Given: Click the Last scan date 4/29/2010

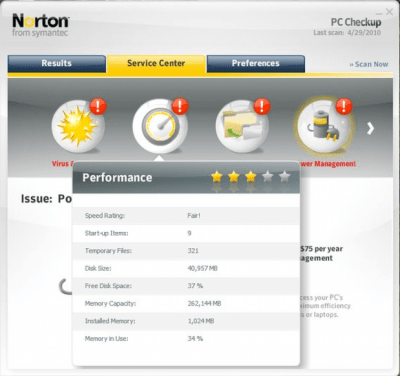Looking at the screenshot, I should click(364, 33).
